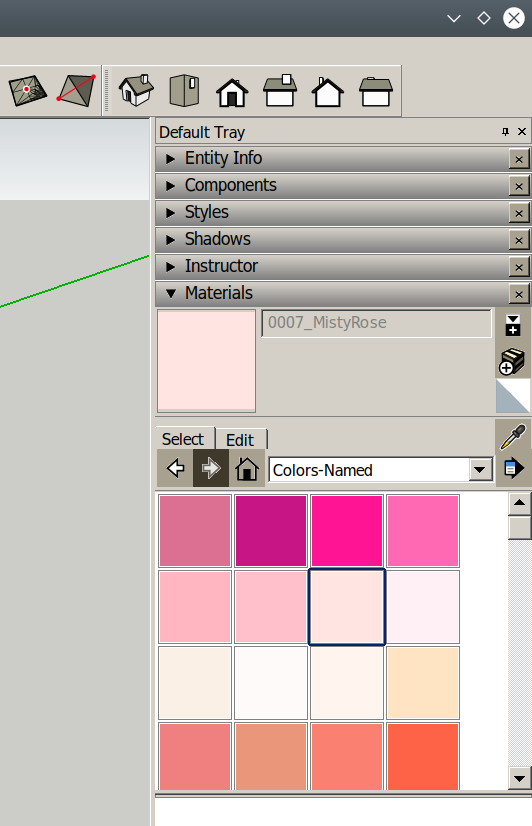Pick the bisque peach swatch
This screenshot has height=826, width=532.
[x=422, y=683]
